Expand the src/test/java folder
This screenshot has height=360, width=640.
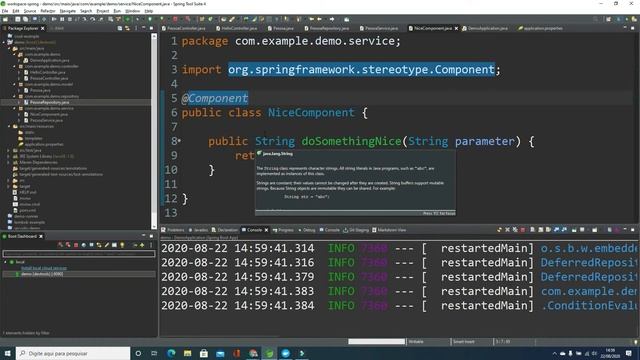coord(9,150)
